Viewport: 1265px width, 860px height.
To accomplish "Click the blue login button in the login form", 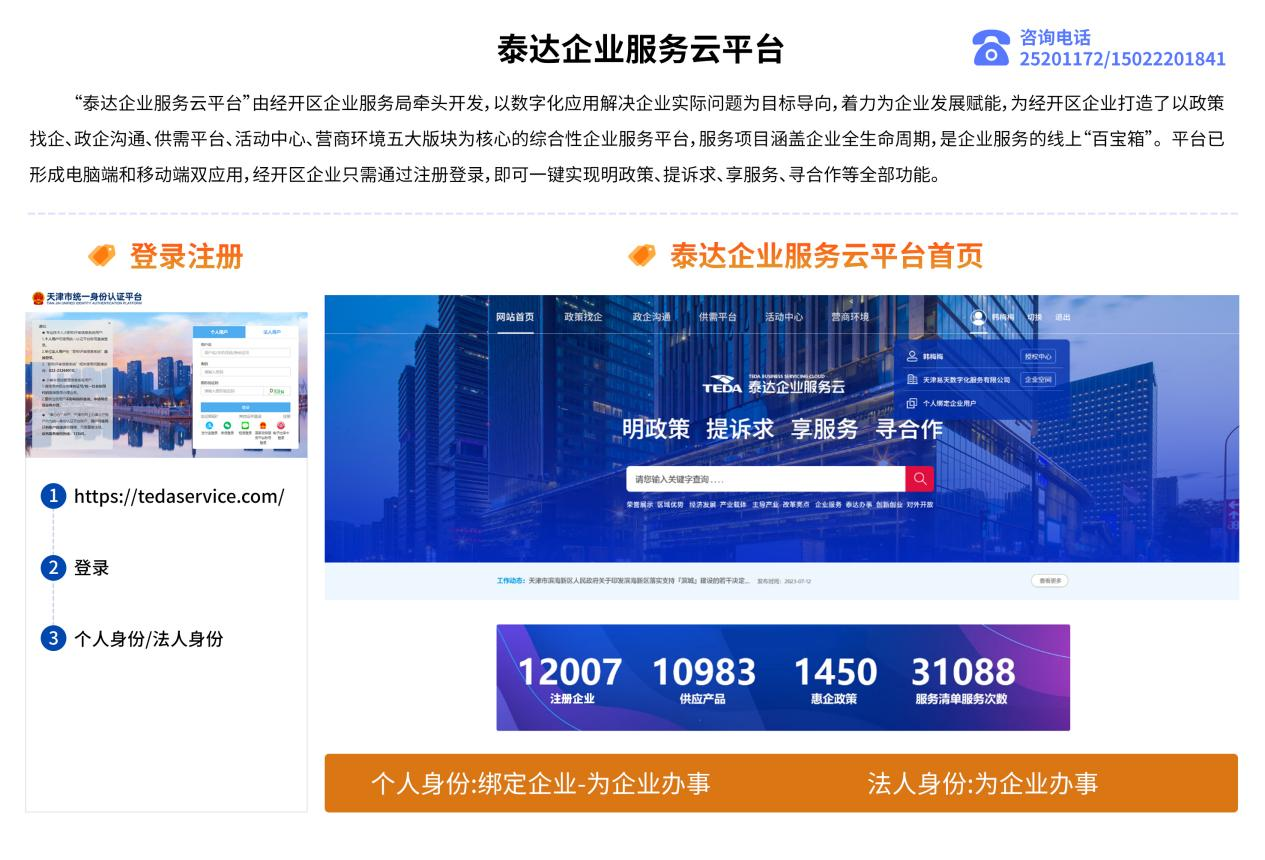I will pos(245,407).
